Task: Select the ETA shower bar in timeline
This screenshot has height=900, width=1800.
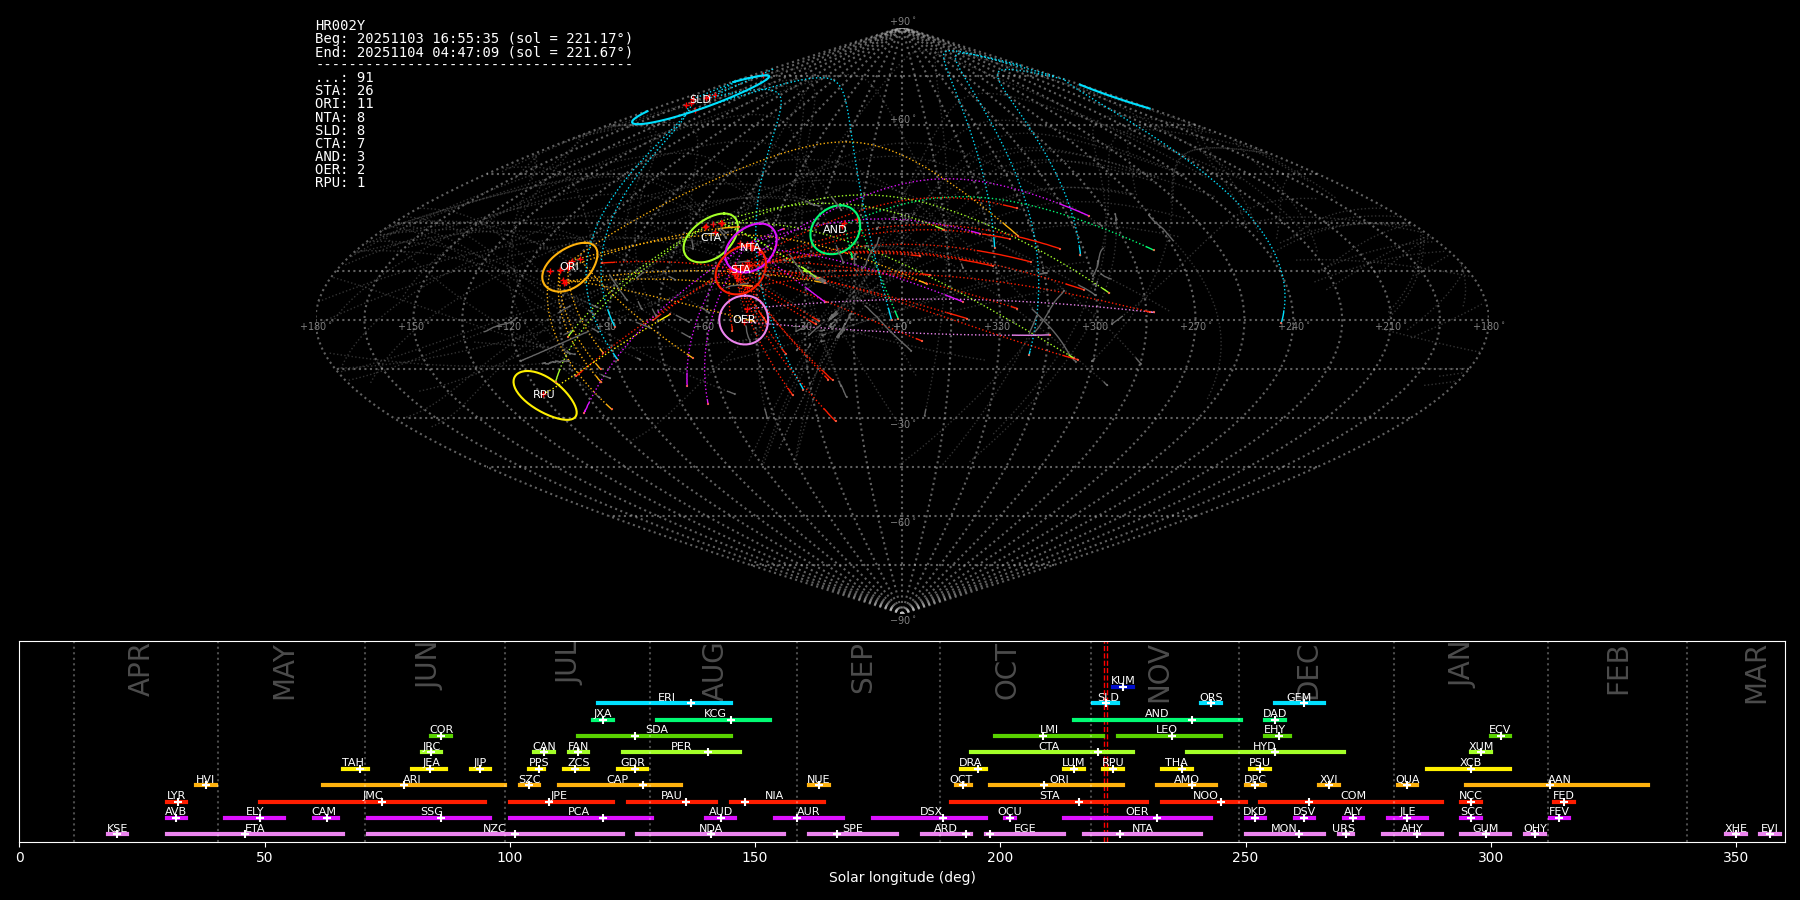Action: click(255, 834)
